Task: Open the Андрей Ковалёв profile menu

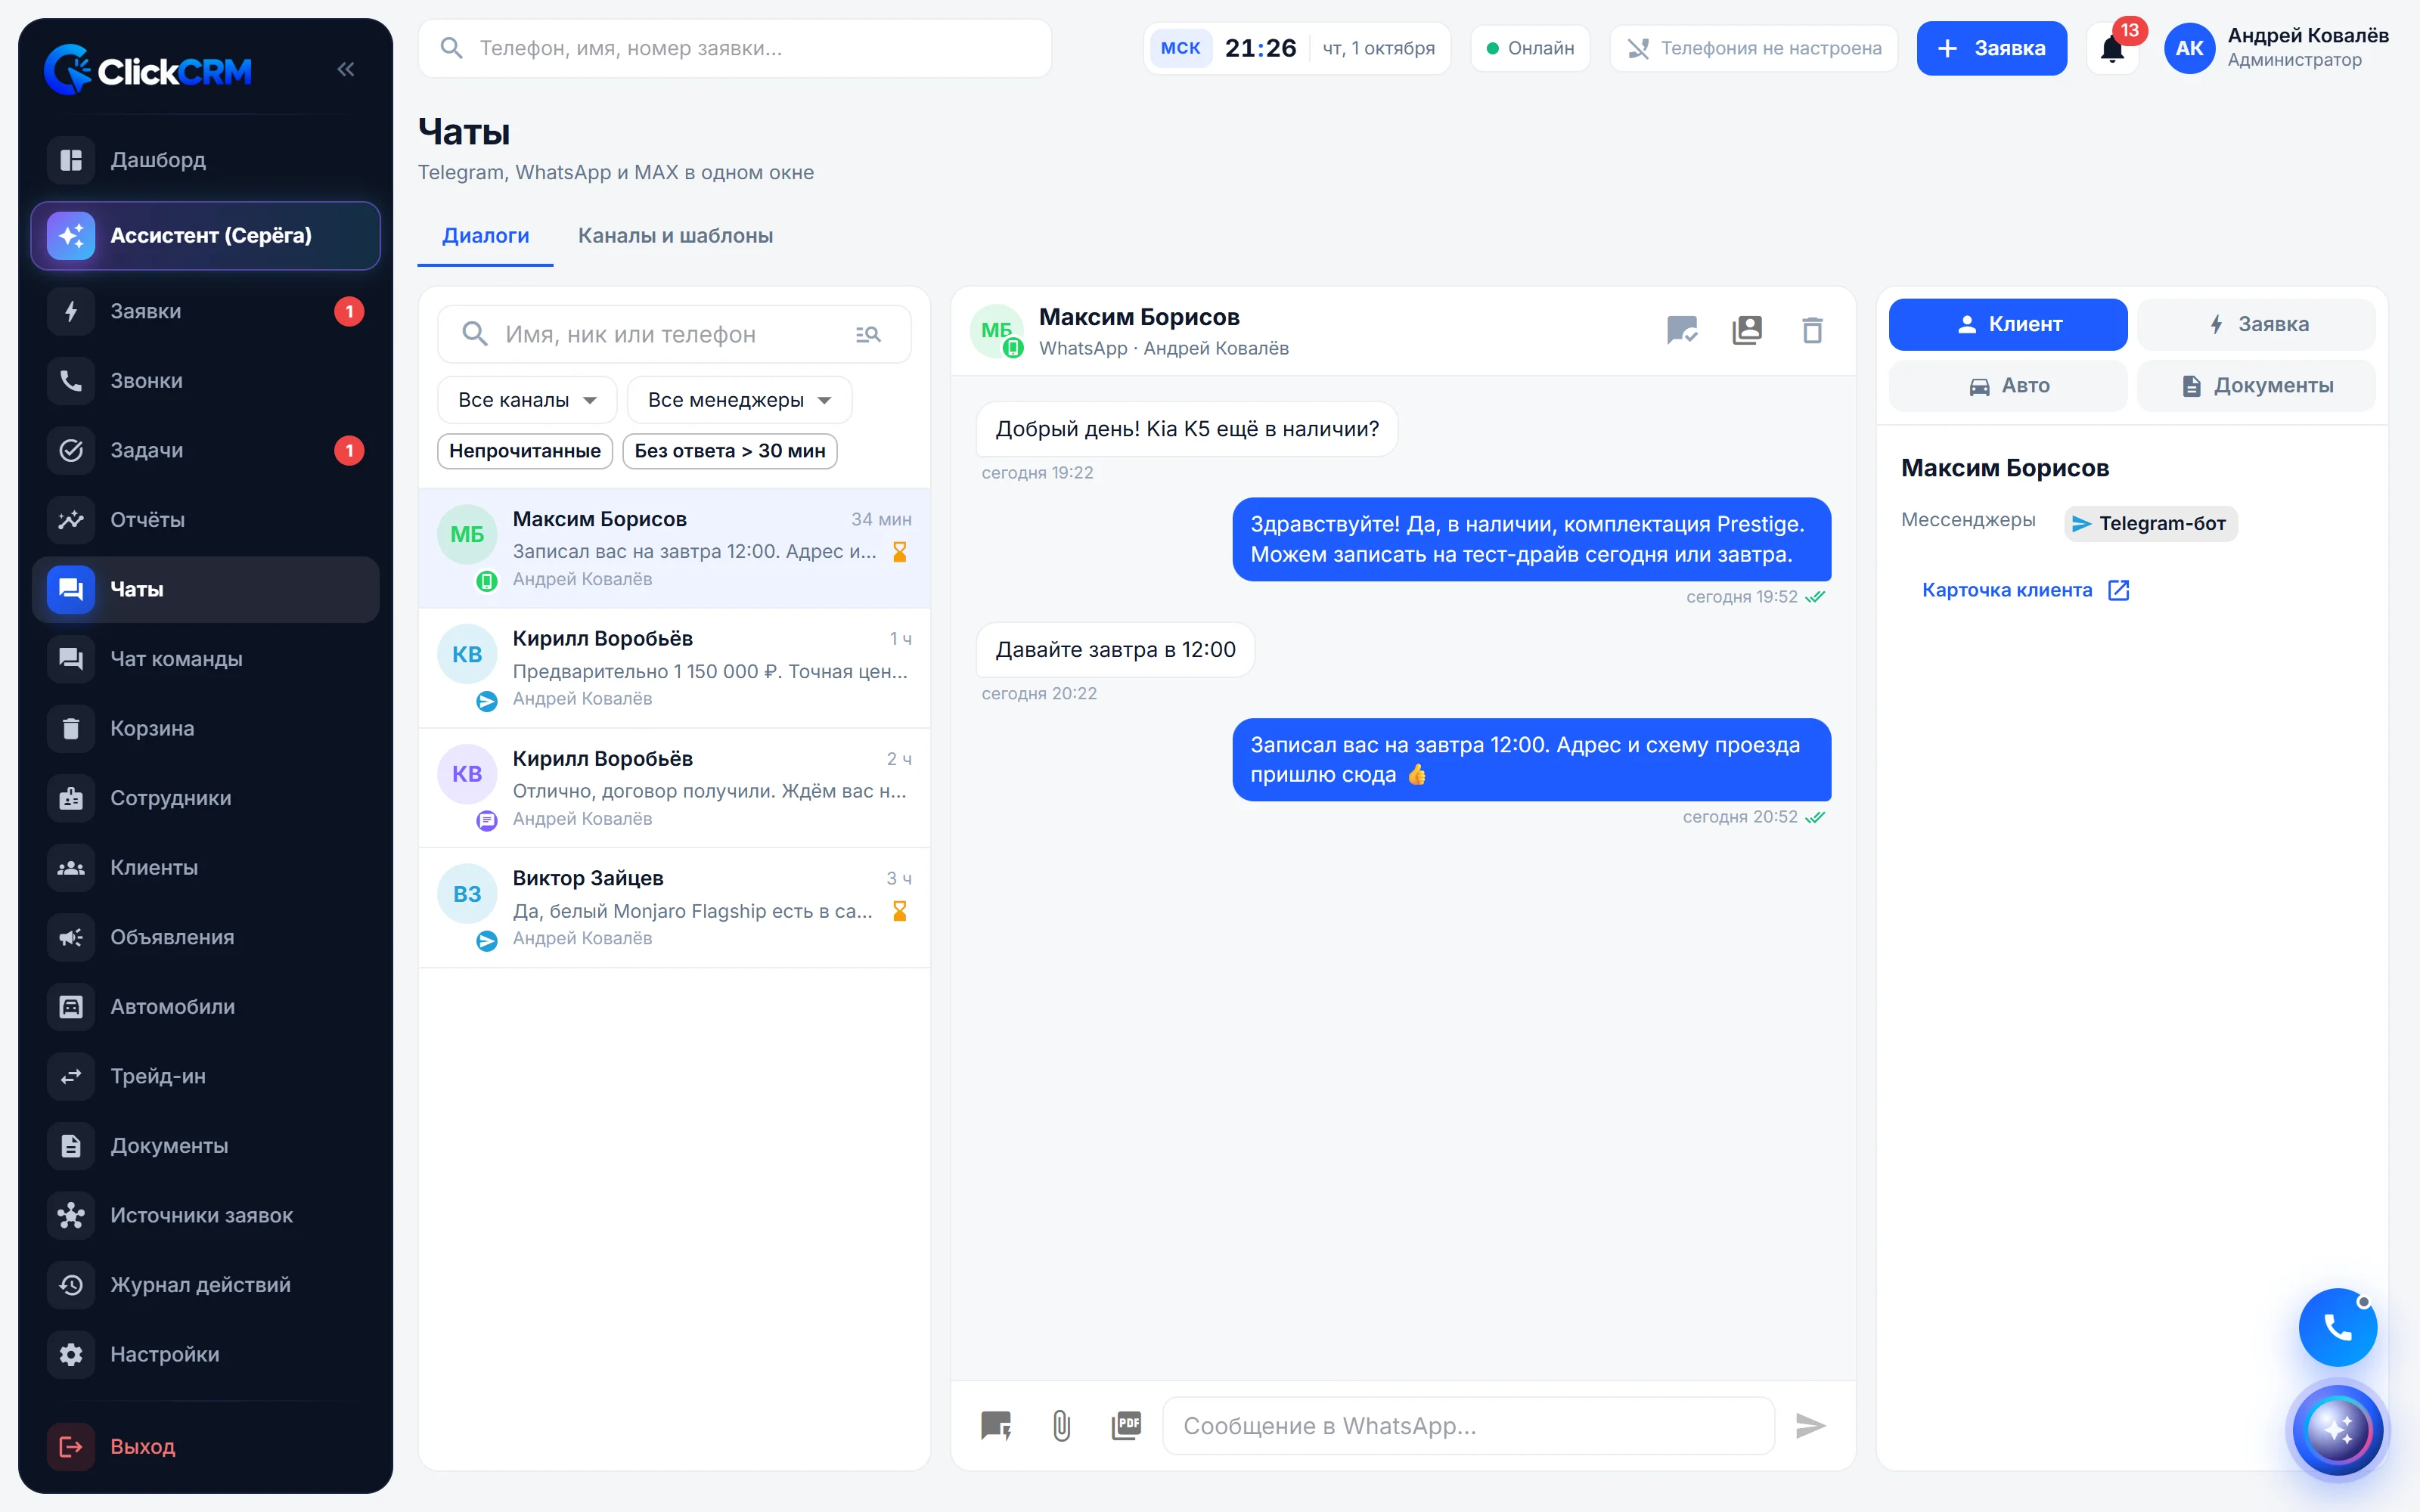Action: pyautogui.click(x=2276, y=48)
